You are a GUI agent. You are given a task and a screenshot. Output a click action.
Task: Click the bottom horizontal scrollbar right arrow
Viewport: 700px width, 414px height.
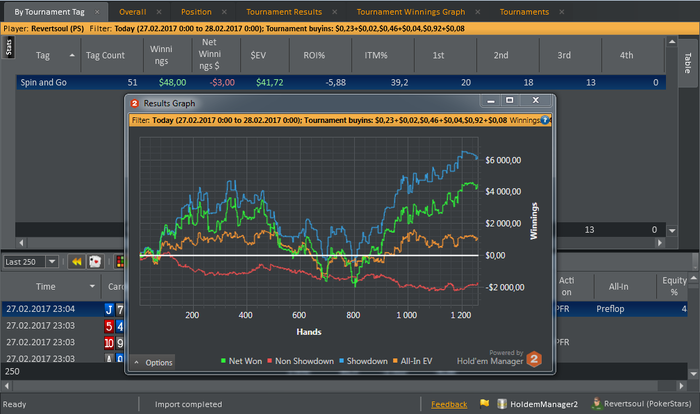pos(681,385)
